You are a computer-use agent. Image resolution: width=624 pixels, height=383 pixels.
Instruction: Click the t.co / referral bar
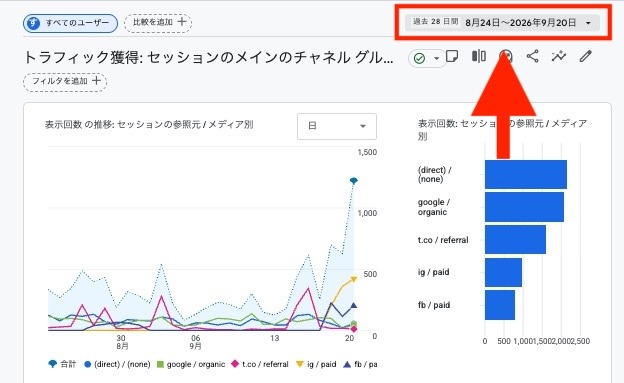515,240
